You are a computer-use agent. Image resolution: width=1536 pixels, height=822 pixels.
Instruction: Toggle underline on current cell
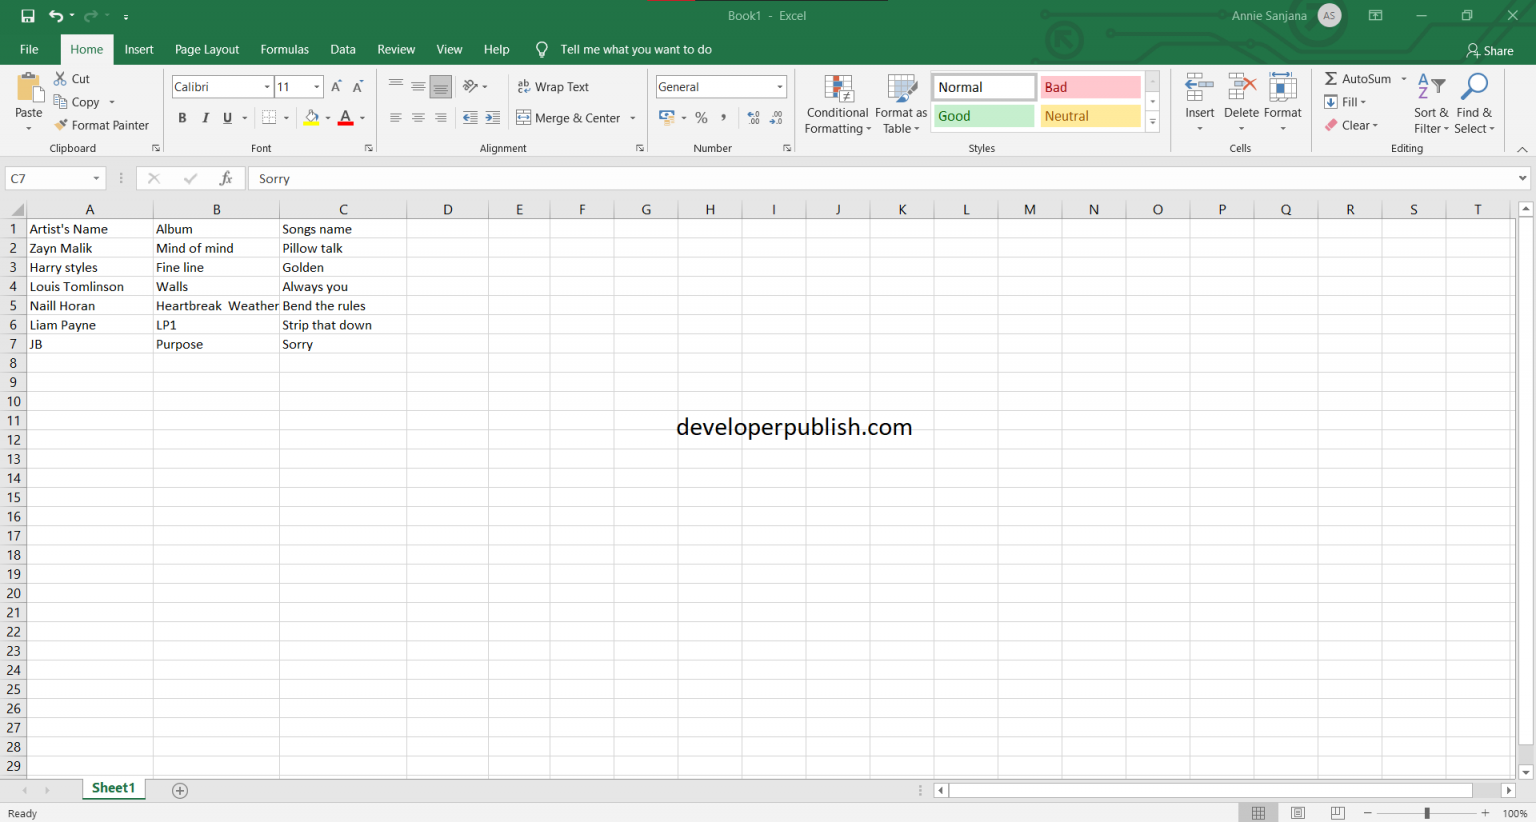click(x=227, y=117)
